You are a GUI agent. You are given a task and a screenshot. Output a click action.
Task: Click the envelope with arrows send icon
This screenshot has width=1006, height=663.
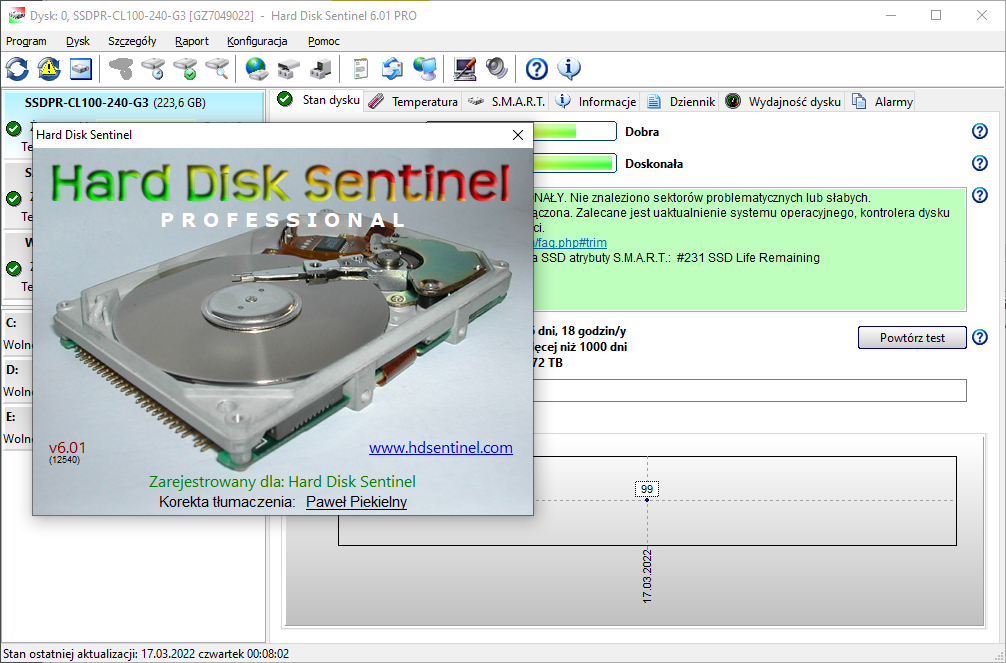coord(393,69)
